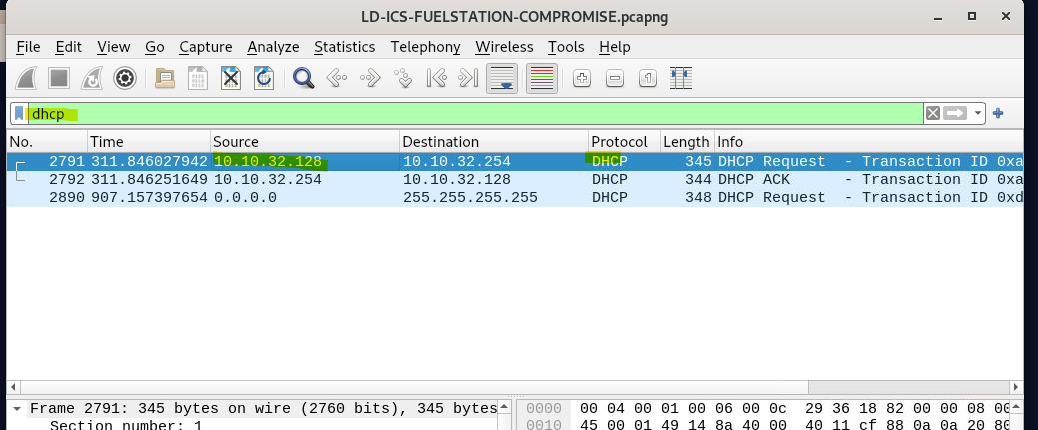Select packet 2890 DHCP Request row
Screen dimensions: 1038x430
tap(400, 197)
